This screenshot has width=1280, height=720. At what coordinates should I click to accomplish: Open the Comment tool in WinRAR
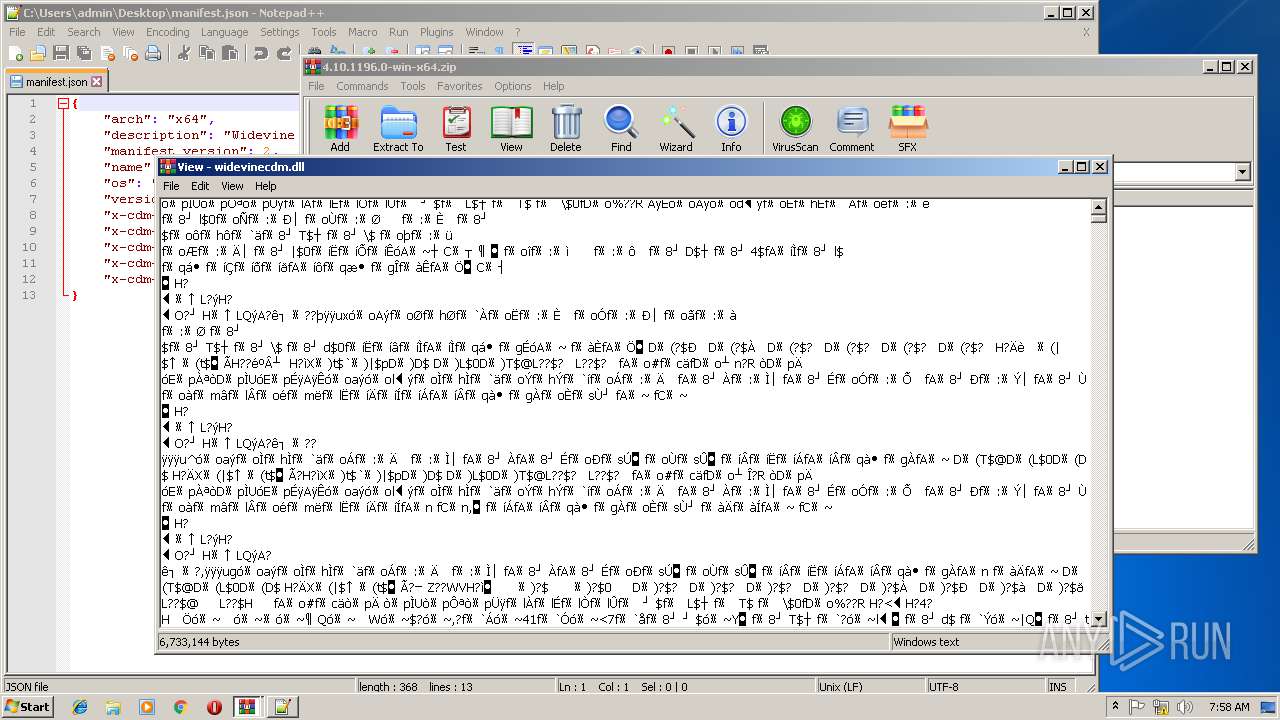[852, 128]
